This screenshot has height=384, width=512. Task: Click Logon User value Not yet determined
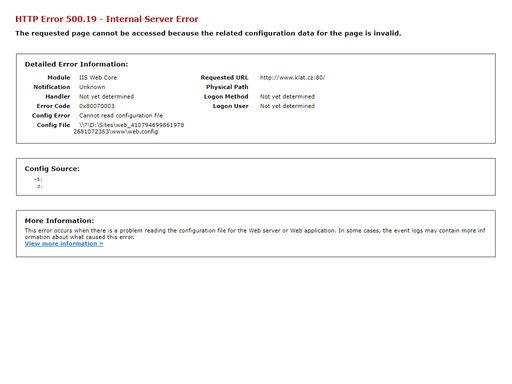coord(287,106)
